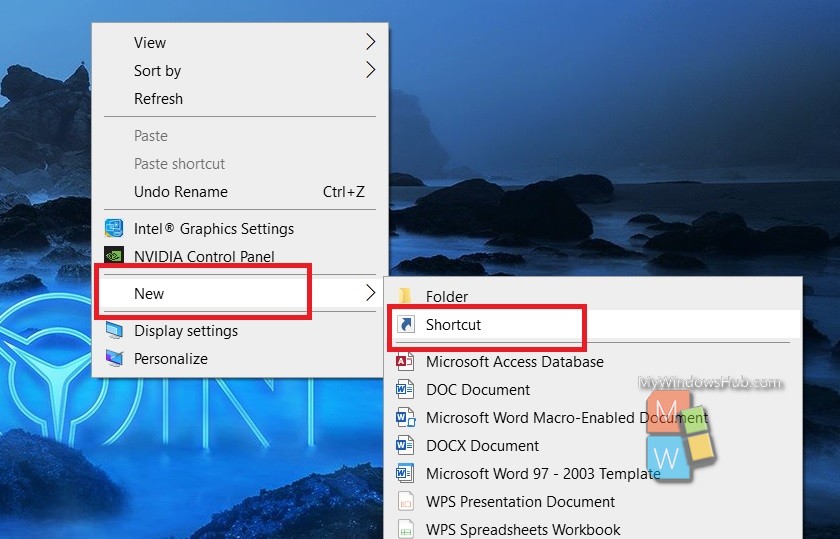
Task: Create a Microsoft Word 97 - 2003 Template
Action: tap(593, 473)
